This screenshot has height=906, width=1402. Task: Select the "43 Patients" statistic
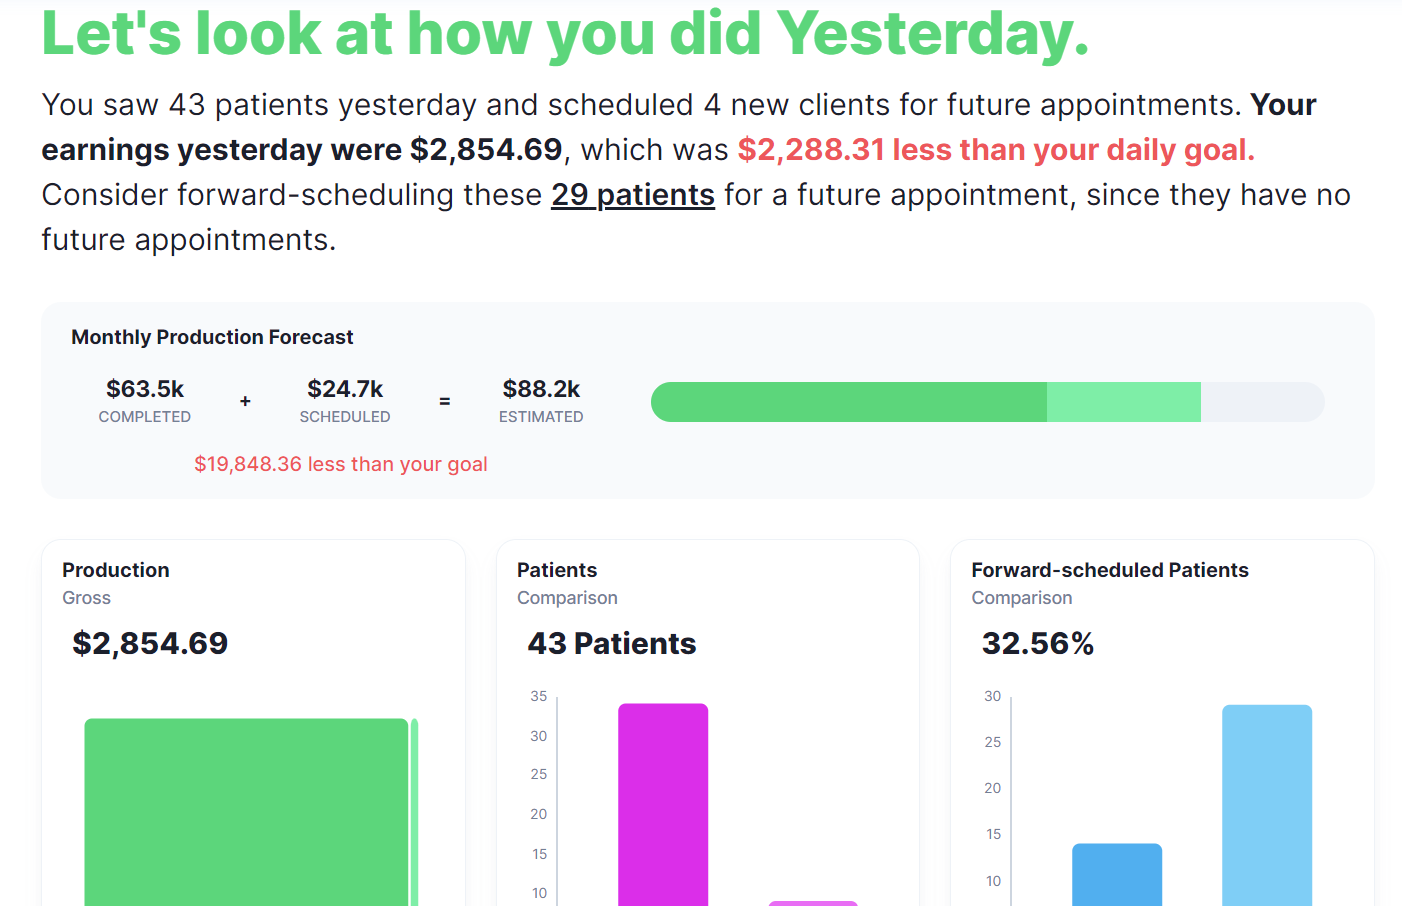click(x=611, y=643)
